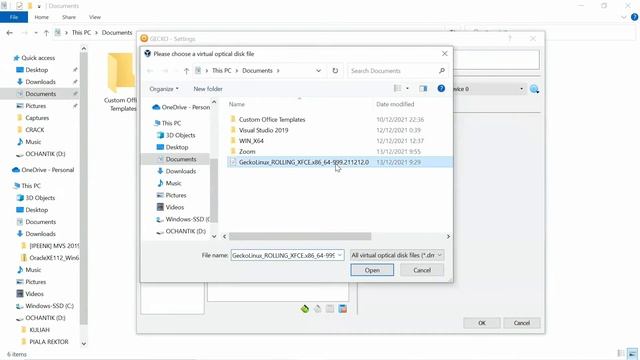
Task: Open the file type filter dropdown
Action: (397, 255)
